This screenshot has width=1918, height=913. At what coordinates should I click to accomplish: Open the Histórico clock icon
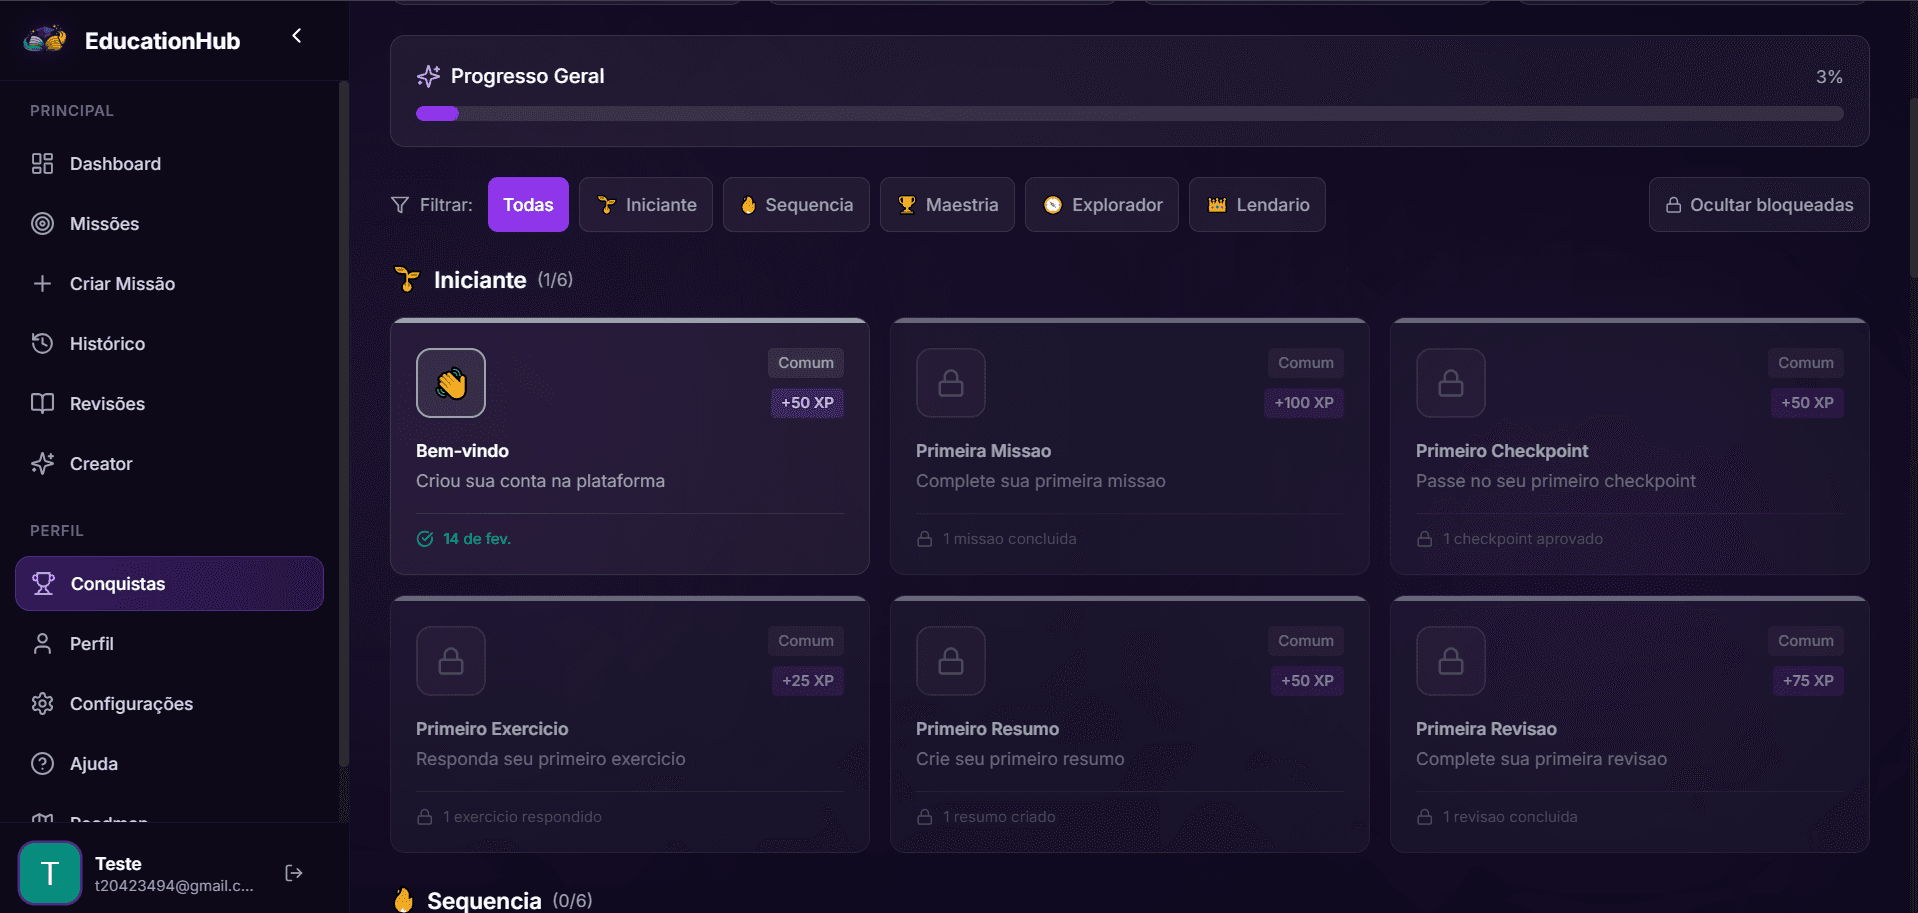click(x=42, y=343)
